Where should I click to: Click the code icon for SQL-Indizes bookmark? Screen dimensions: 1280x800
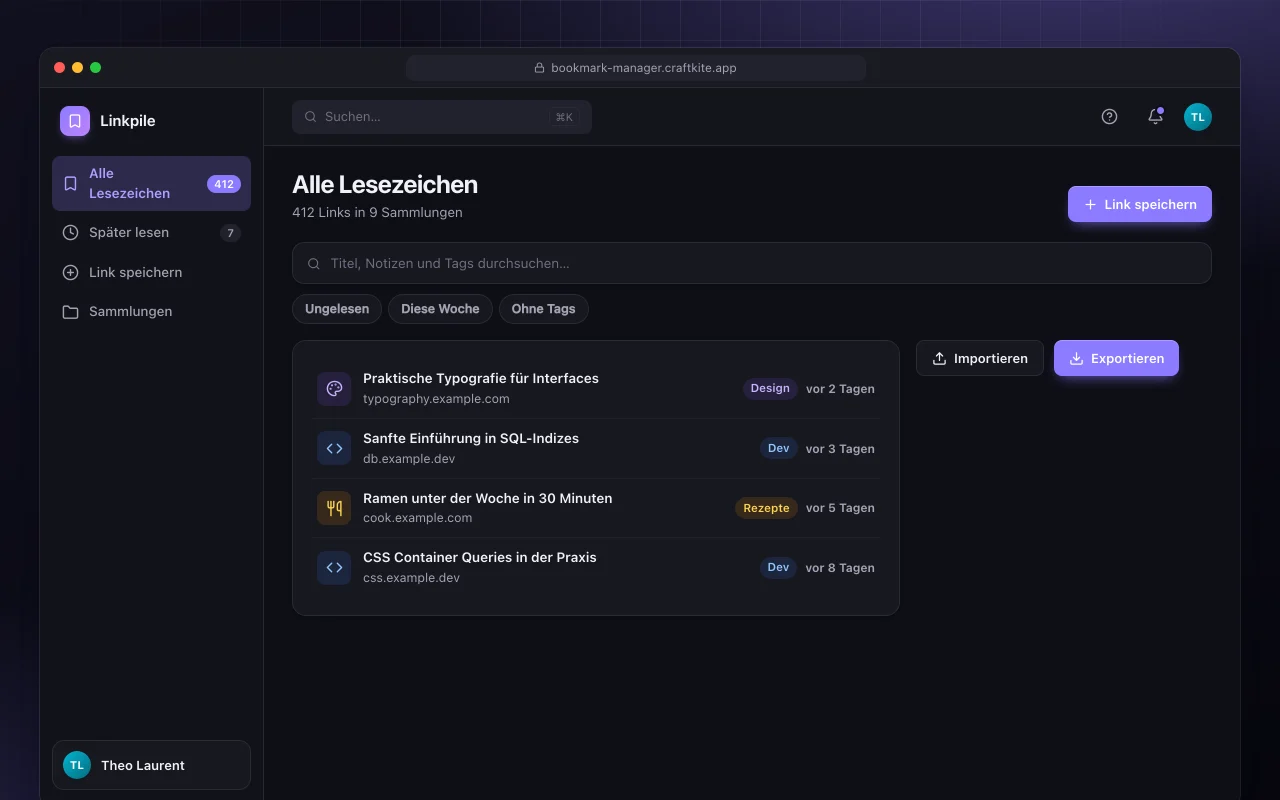tap(334, 448)
